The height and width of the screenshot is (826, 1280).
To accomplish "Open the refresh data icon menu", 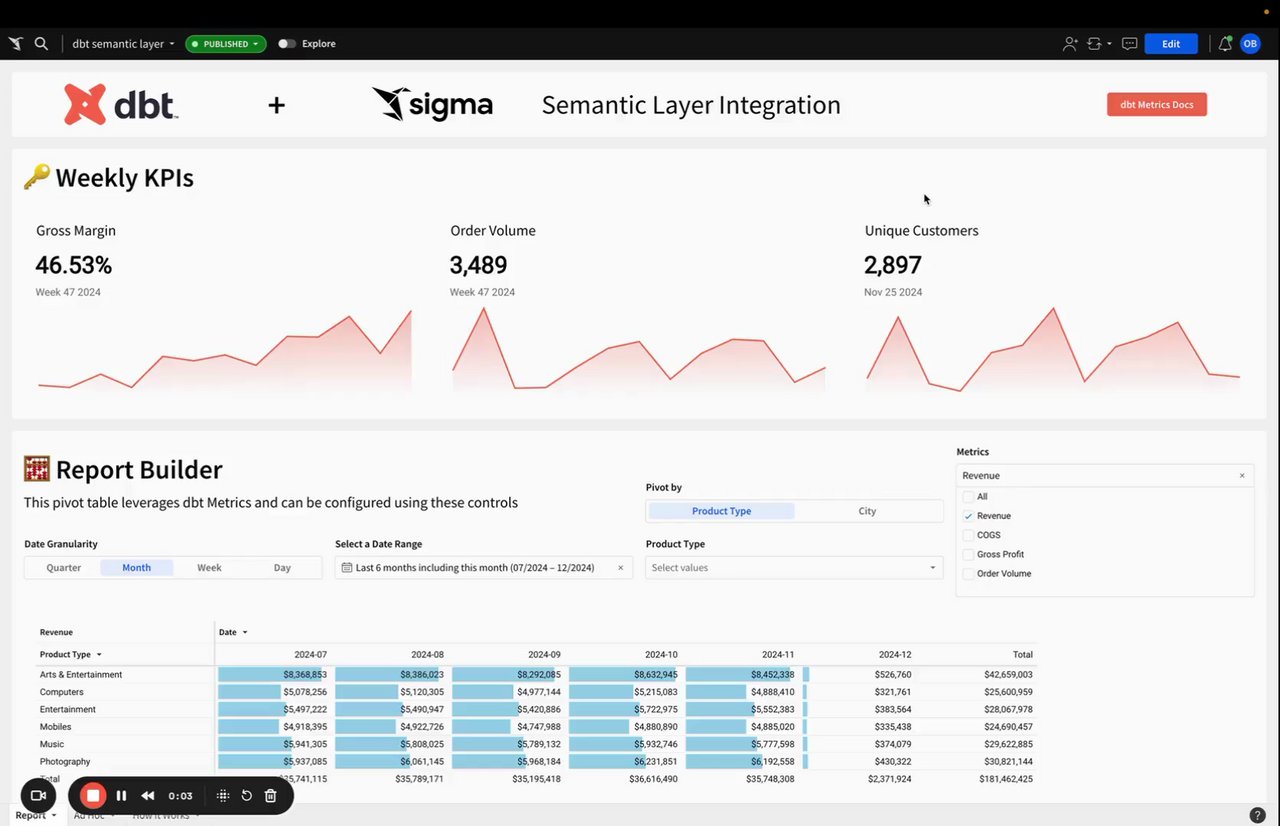I will coord(1097,44).
